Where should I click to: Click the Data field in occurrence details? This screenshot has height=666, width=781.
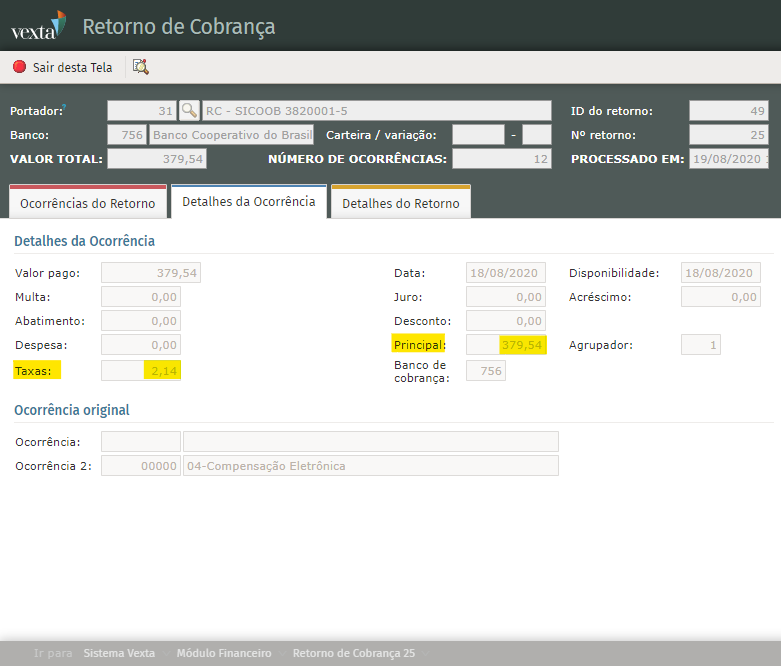[x=505, y=273]
